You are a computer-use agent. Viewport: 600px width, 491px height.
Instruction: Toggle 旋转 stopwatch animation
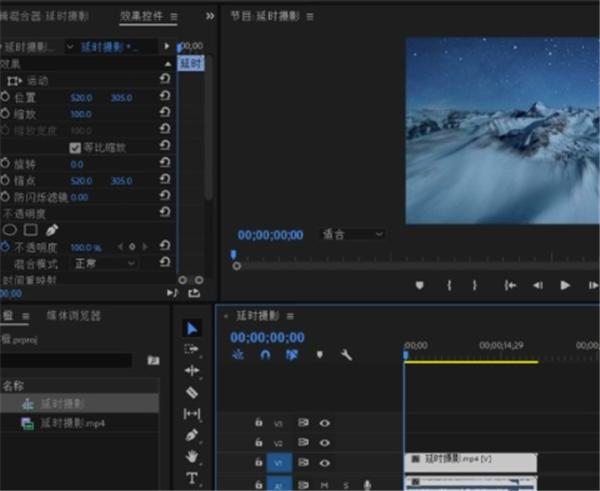point(5,163)
